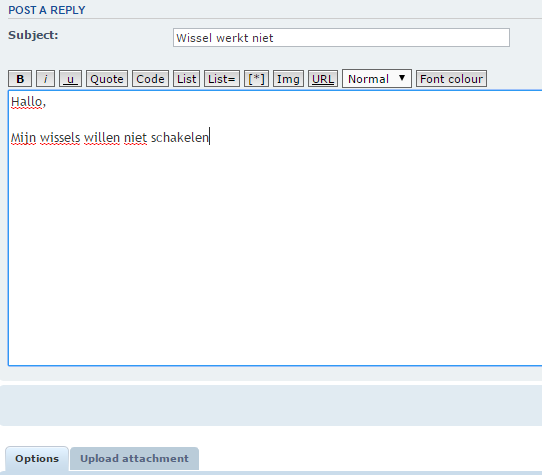
Task: Insert a Code block tag
Action: pos(150,79)
